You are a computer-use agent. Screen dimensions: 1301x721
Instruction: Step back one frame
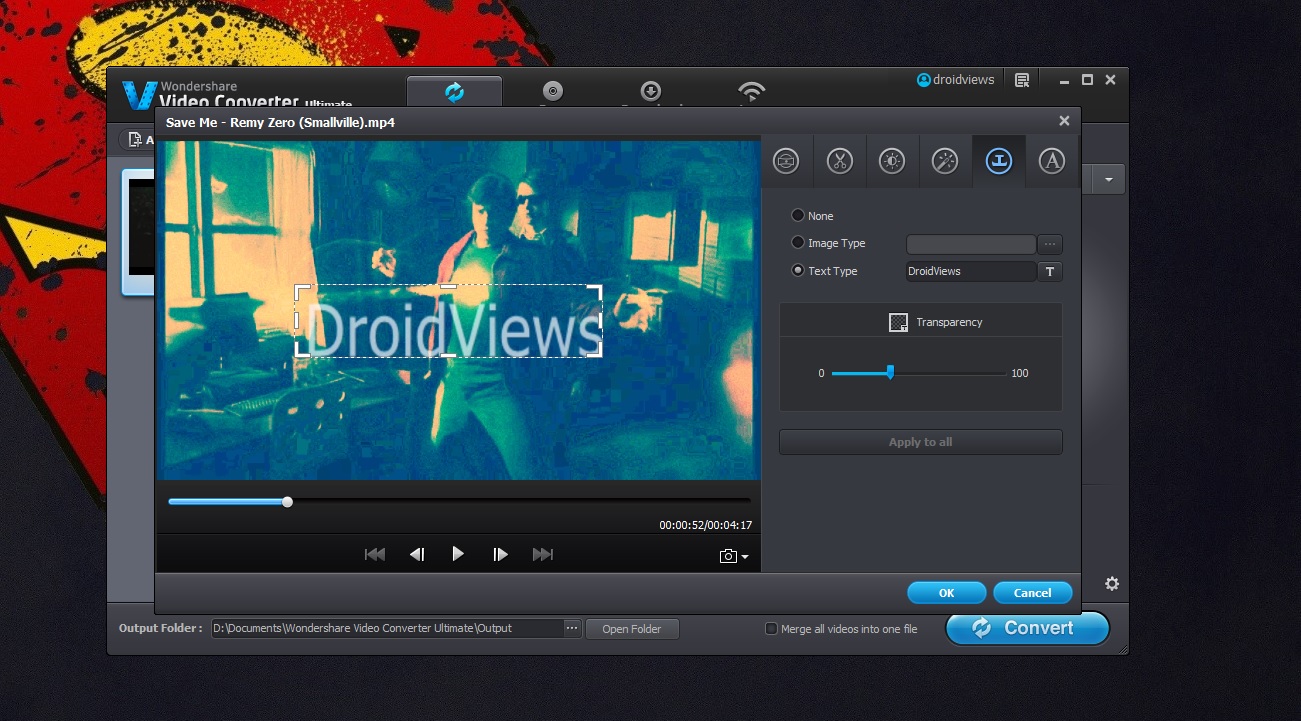(417, 554)
